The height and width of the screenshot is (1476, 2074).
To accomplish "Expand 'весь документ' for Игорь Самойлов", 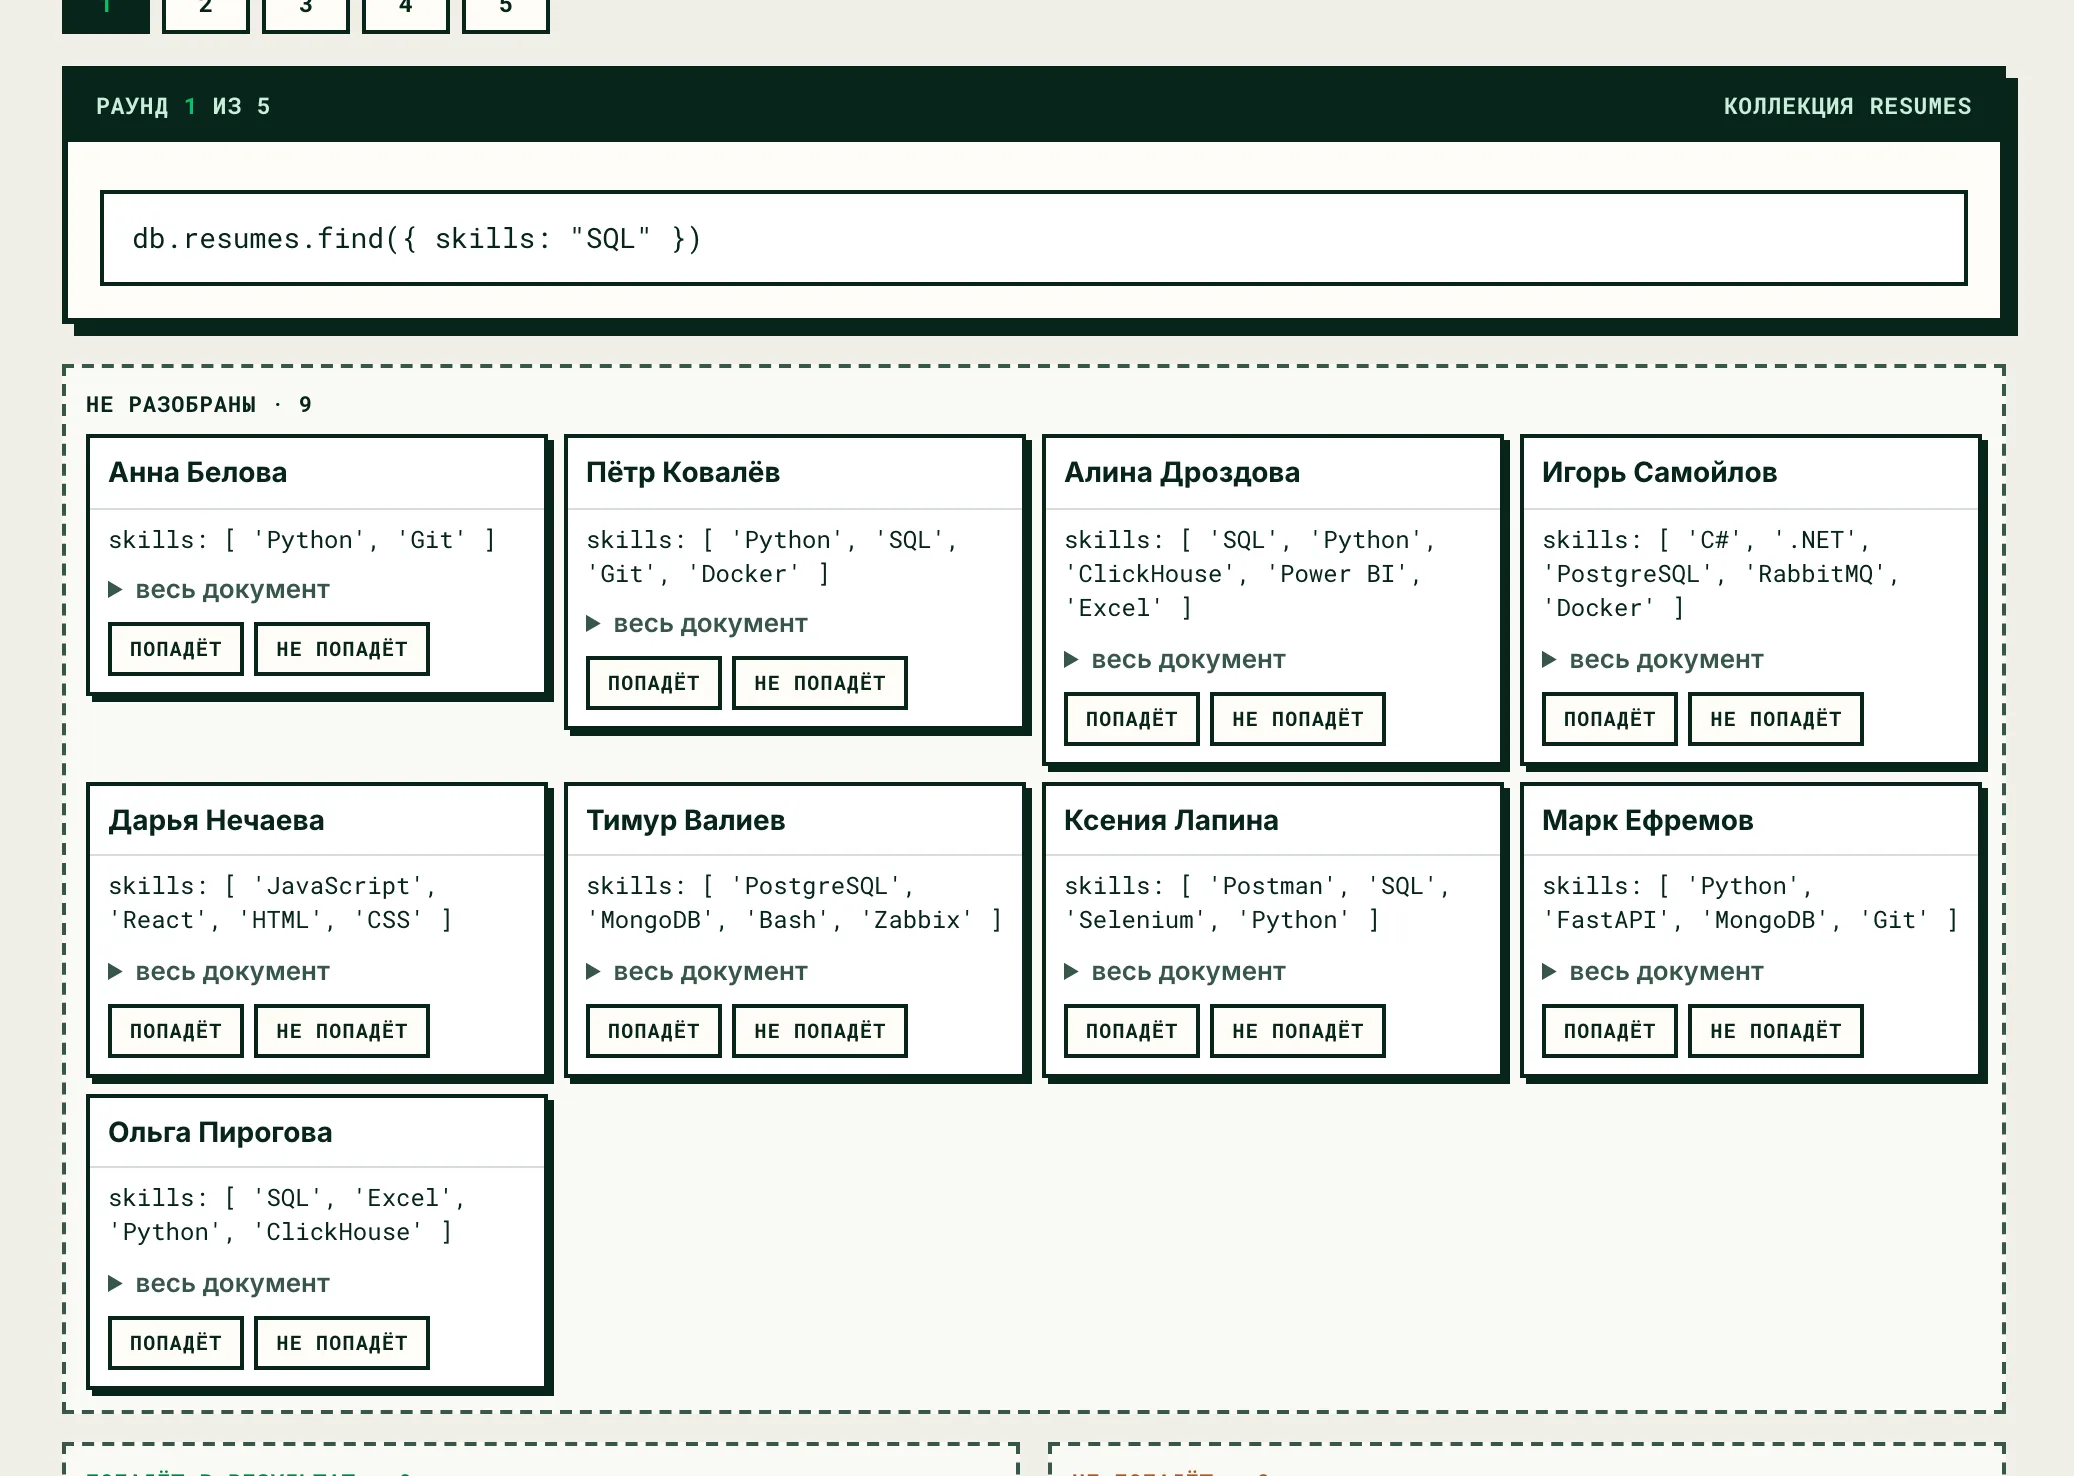I will click(x=1653, y=660).
